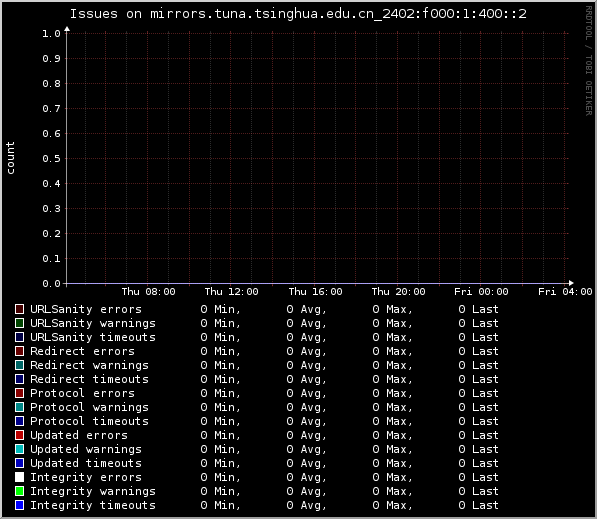Screen dimensions: 597x519
Task: Click the Fri 00:00 time axis label
Action: (481, 292)
